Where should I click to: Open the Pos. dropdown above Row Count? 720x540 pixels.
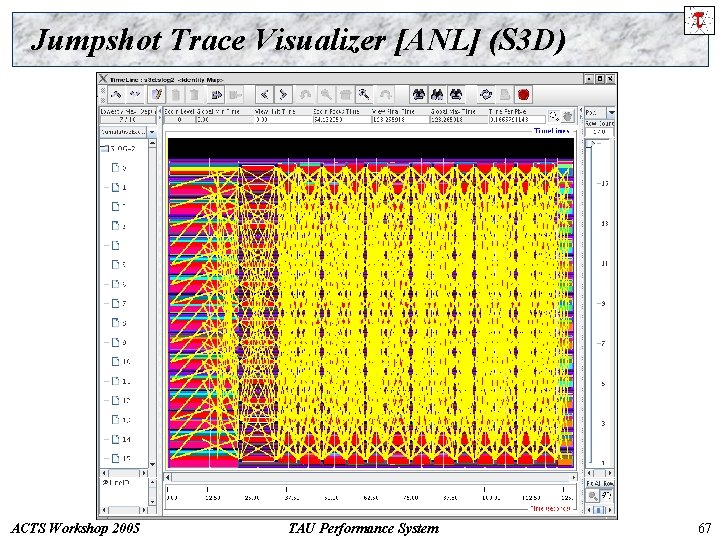click(611, 112)
